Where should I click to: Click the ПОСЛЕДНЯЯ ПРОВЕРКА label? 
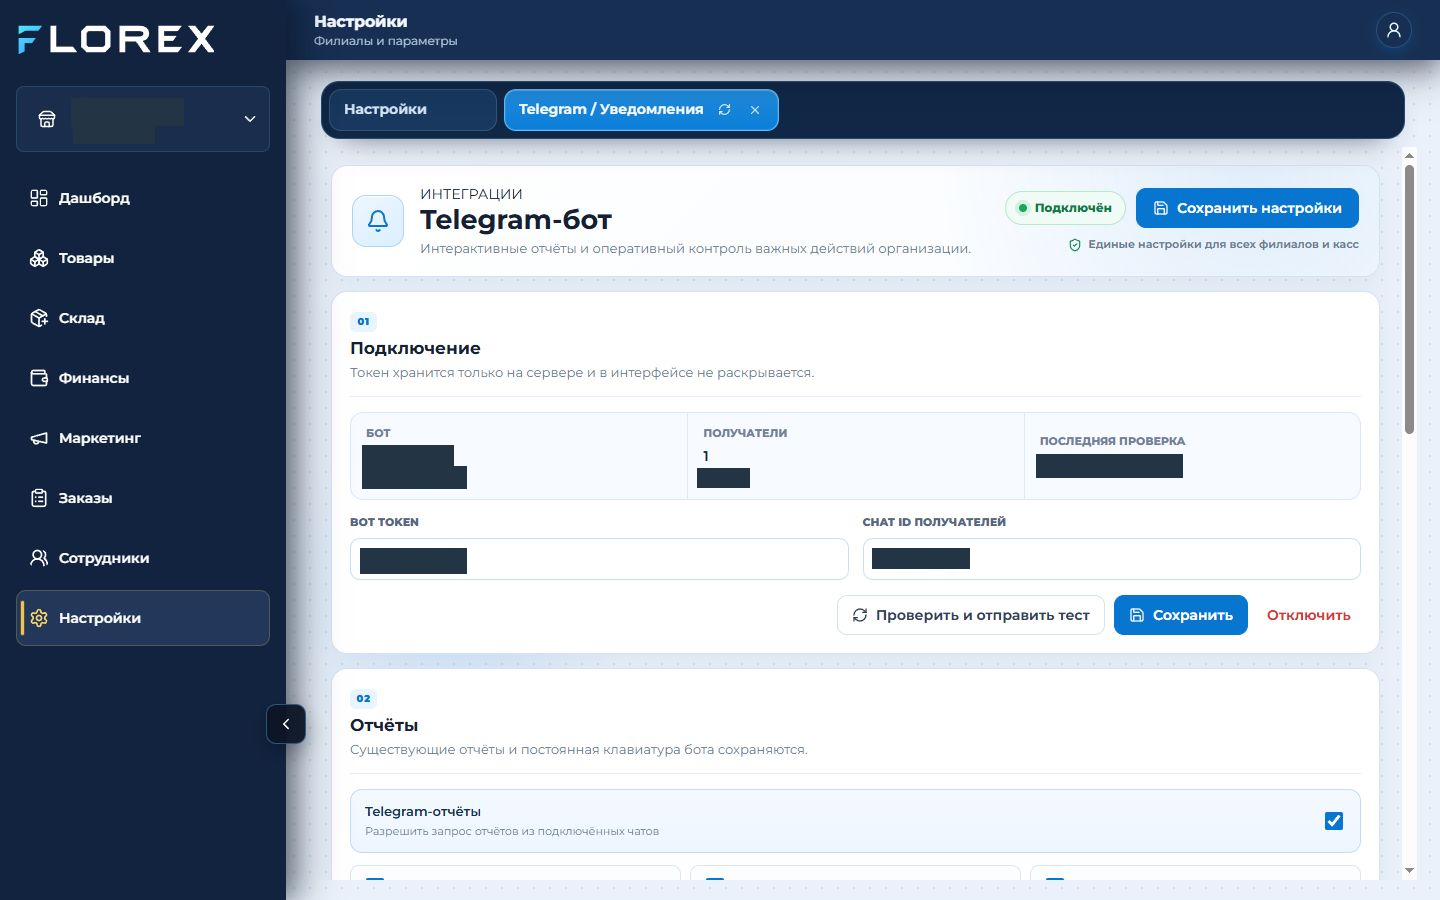pyautogui.click(x=1112, y=441)
